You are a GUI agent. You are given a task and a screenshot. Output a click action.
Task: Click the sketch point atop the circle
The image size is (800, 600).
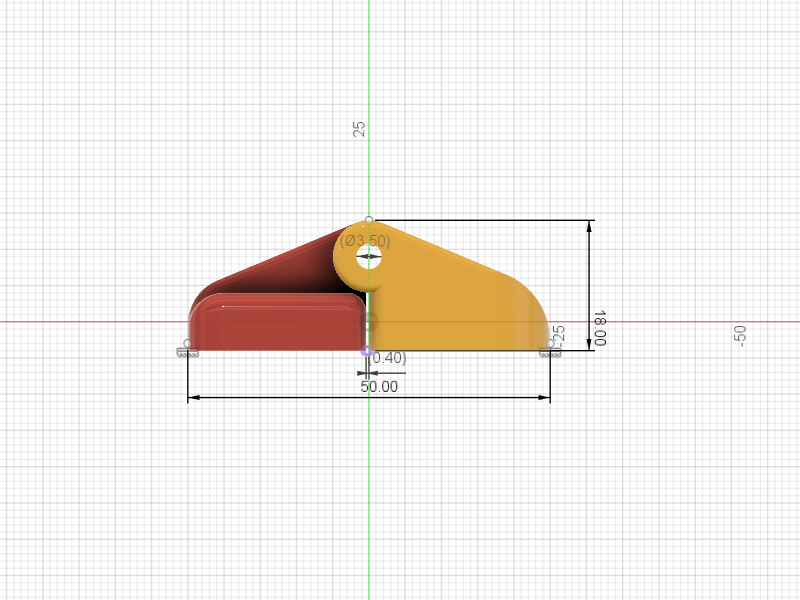[x=368, y=218]
